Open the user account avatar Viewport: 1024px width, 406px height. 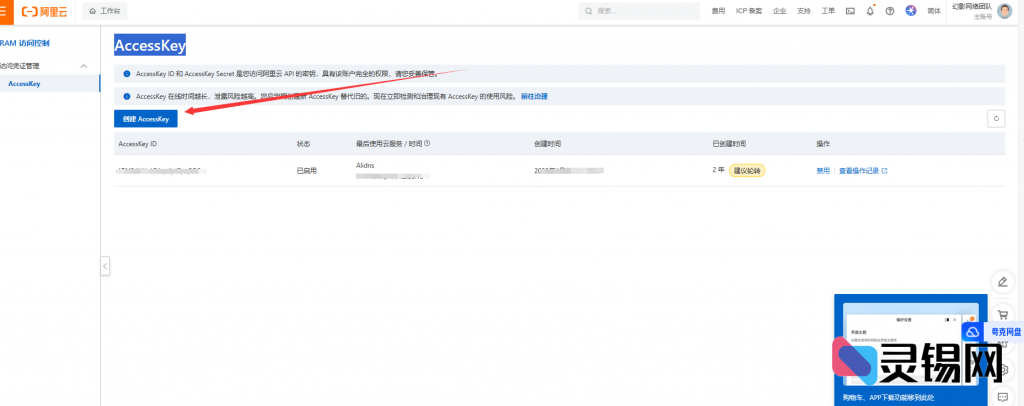(x=1004, y=11)
